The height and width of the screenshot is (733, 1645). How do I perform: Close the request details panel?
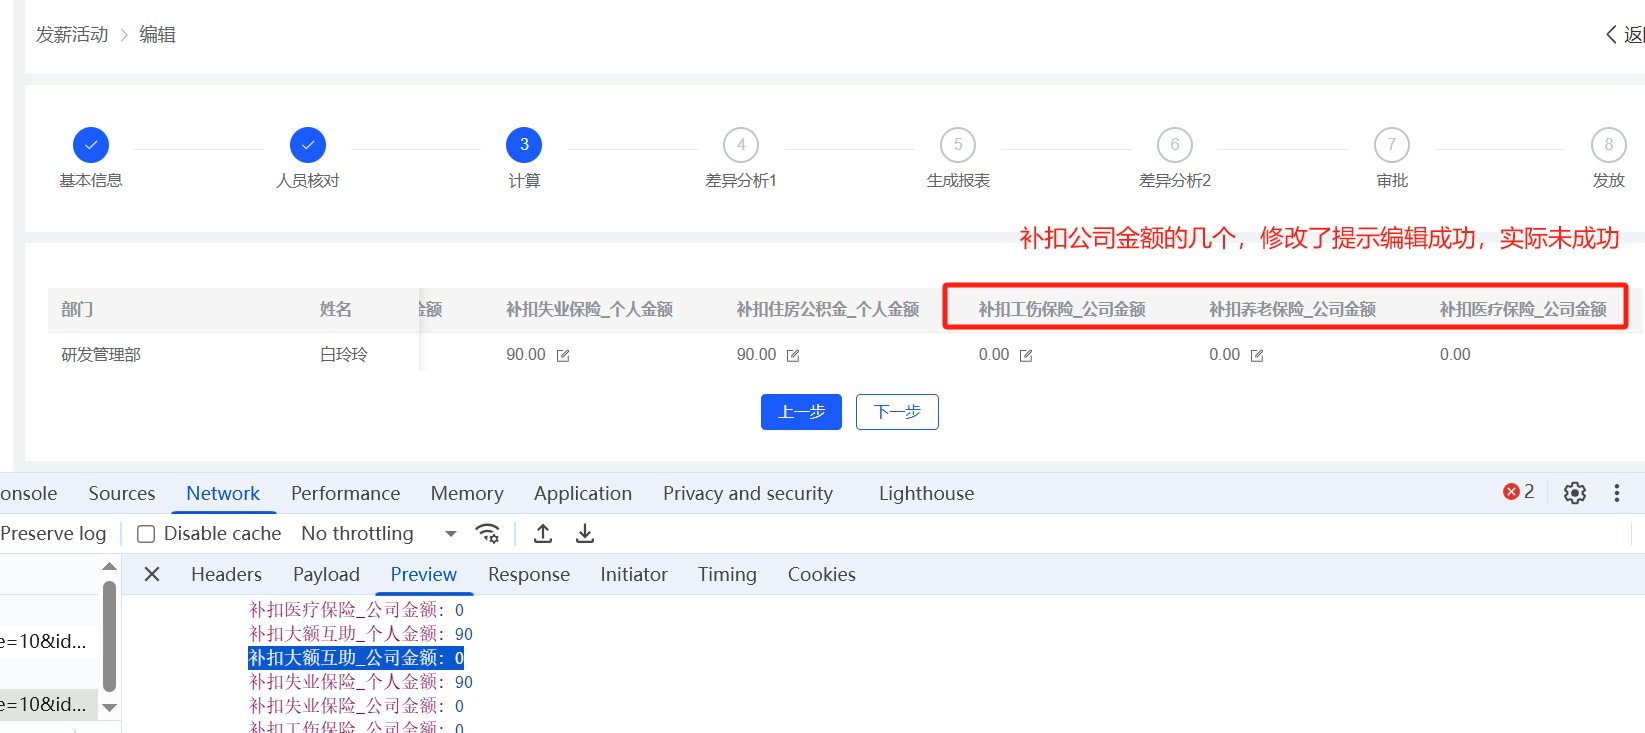tap(152, 574)
